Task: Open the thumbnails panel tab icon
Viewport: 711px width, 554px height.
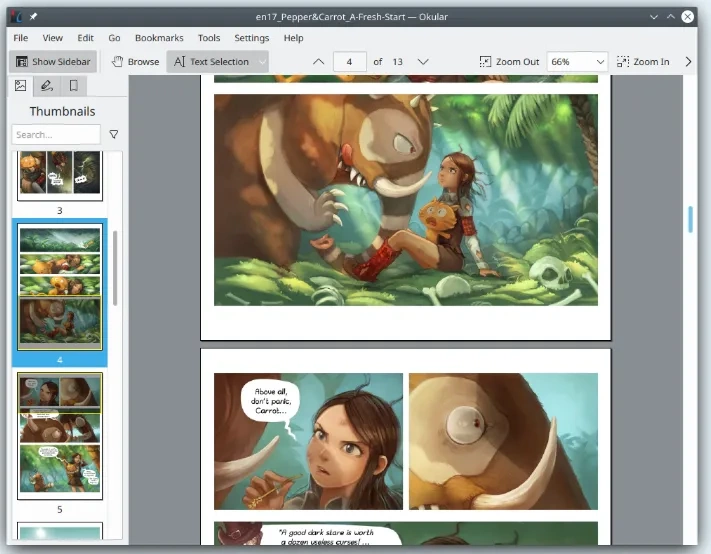Action: tap(20, 85)
